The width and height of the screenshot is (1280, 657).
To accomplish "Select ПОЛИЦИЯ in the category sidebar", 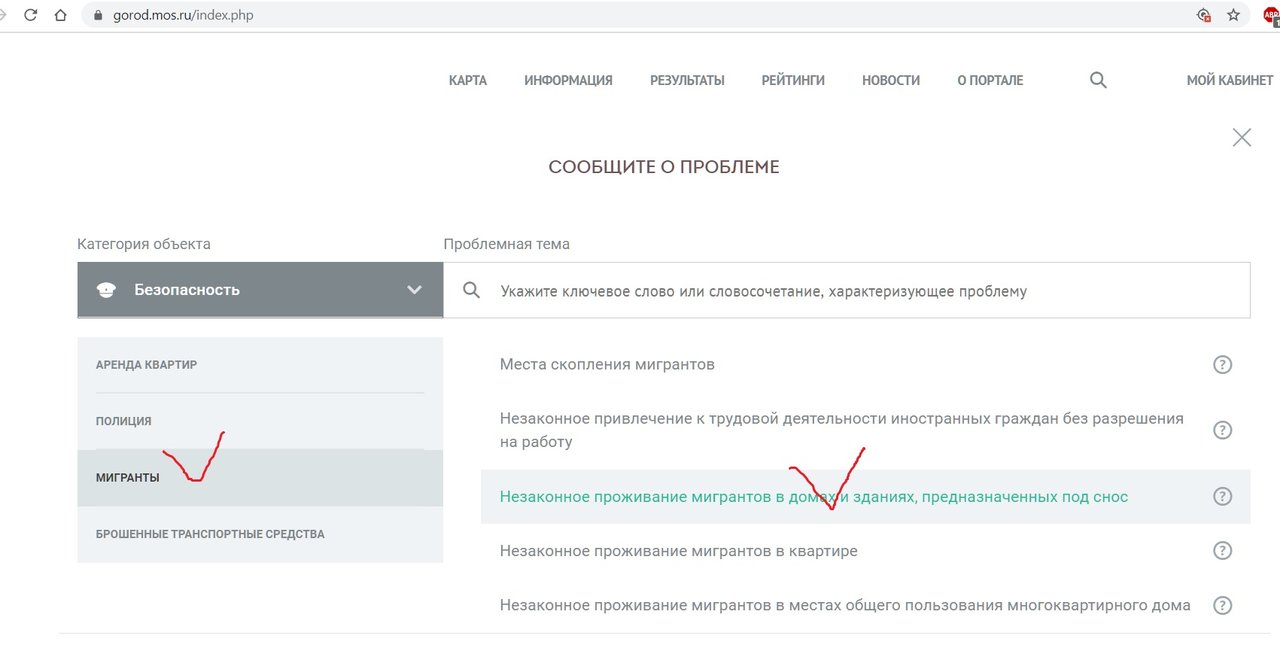I will (123, 420).
